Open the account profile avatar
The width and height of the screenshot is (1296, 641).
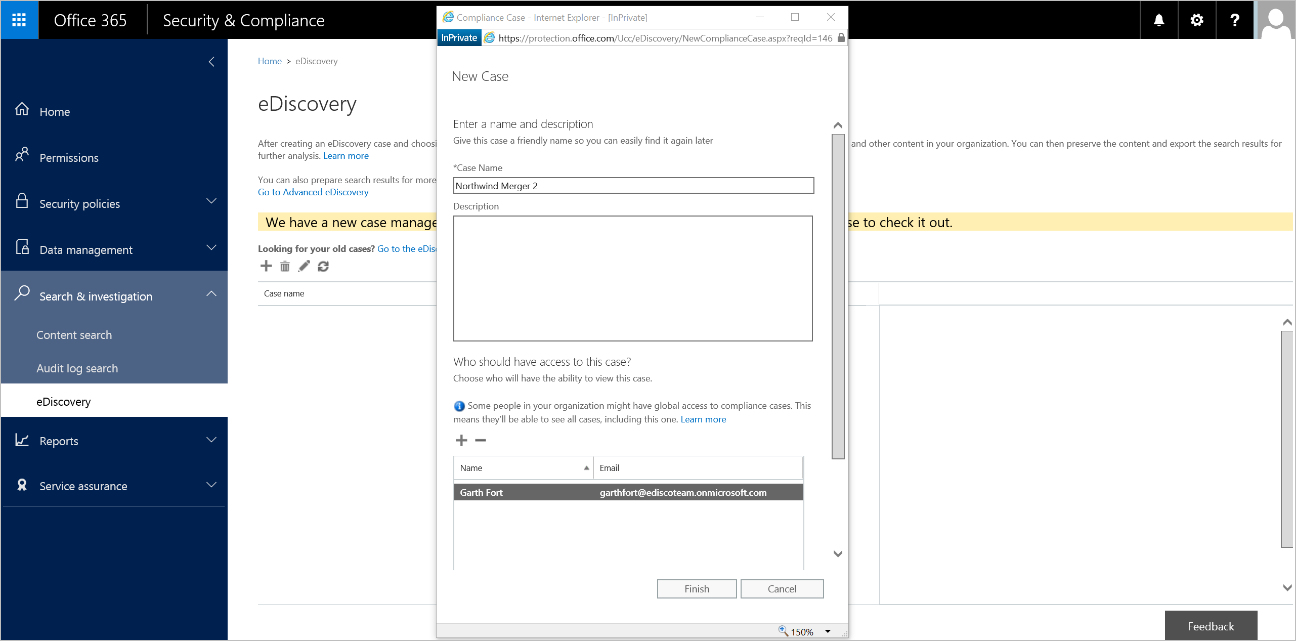pyautogui.click(x=1275, y=19)
